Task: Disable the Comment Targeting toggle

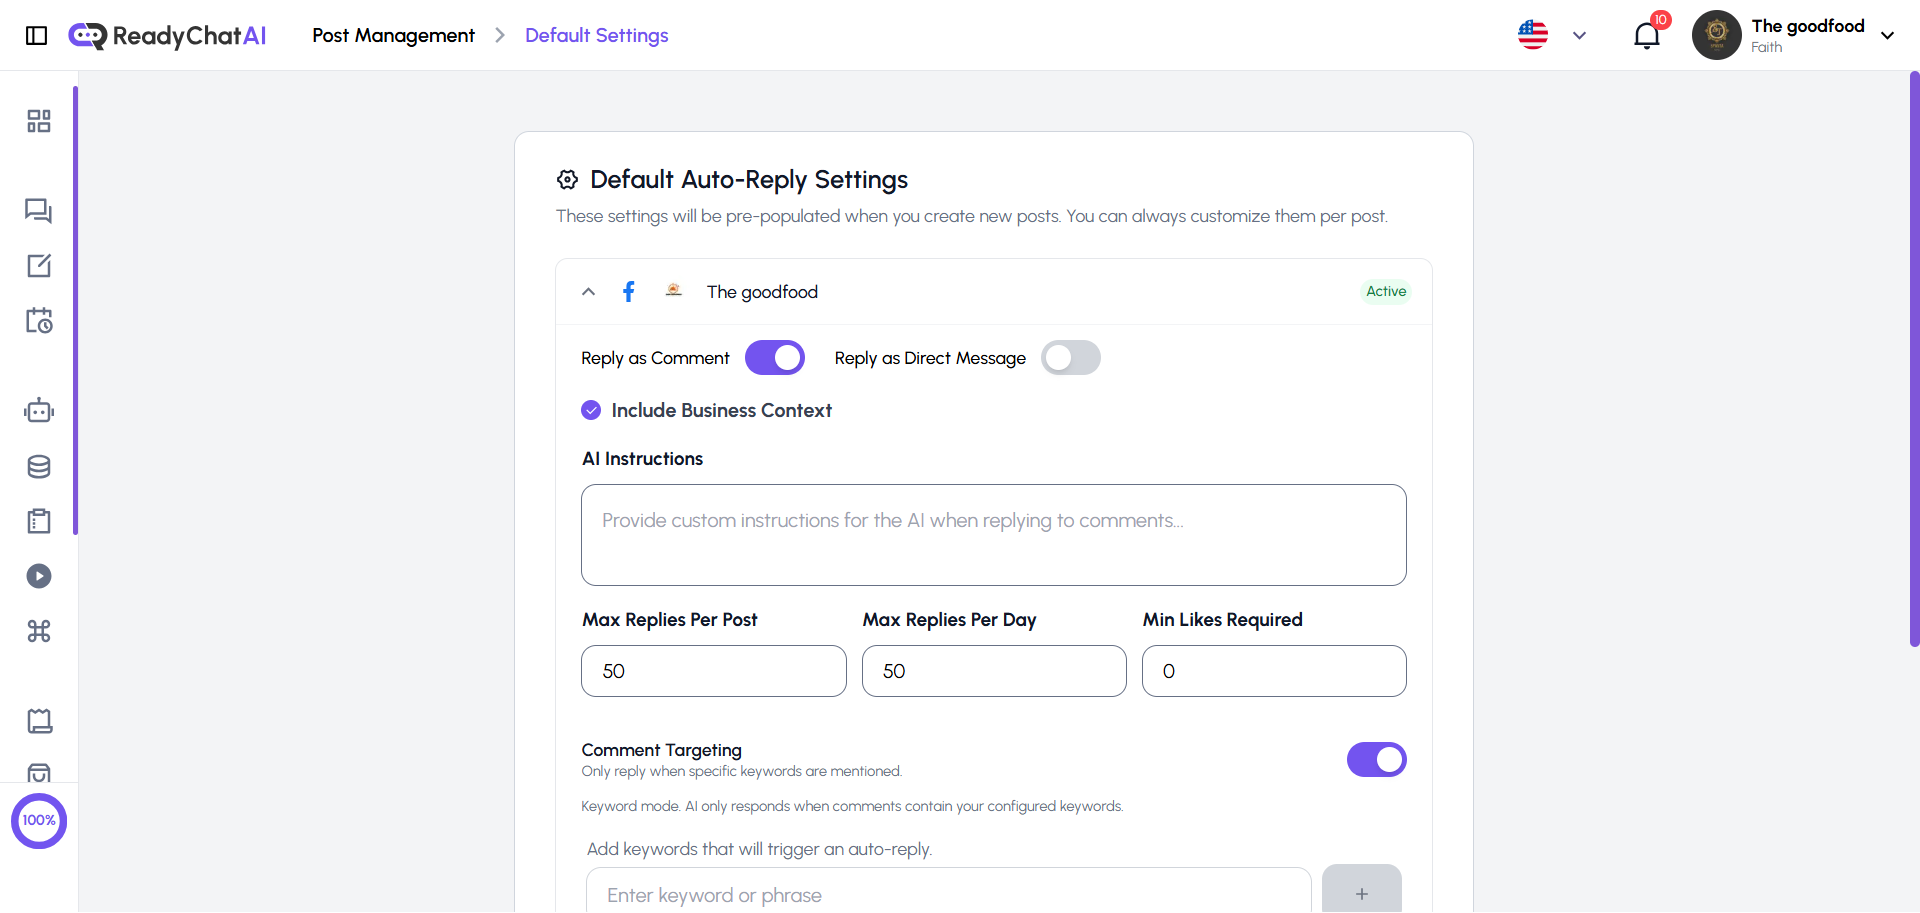Action: pos(1377,759)
